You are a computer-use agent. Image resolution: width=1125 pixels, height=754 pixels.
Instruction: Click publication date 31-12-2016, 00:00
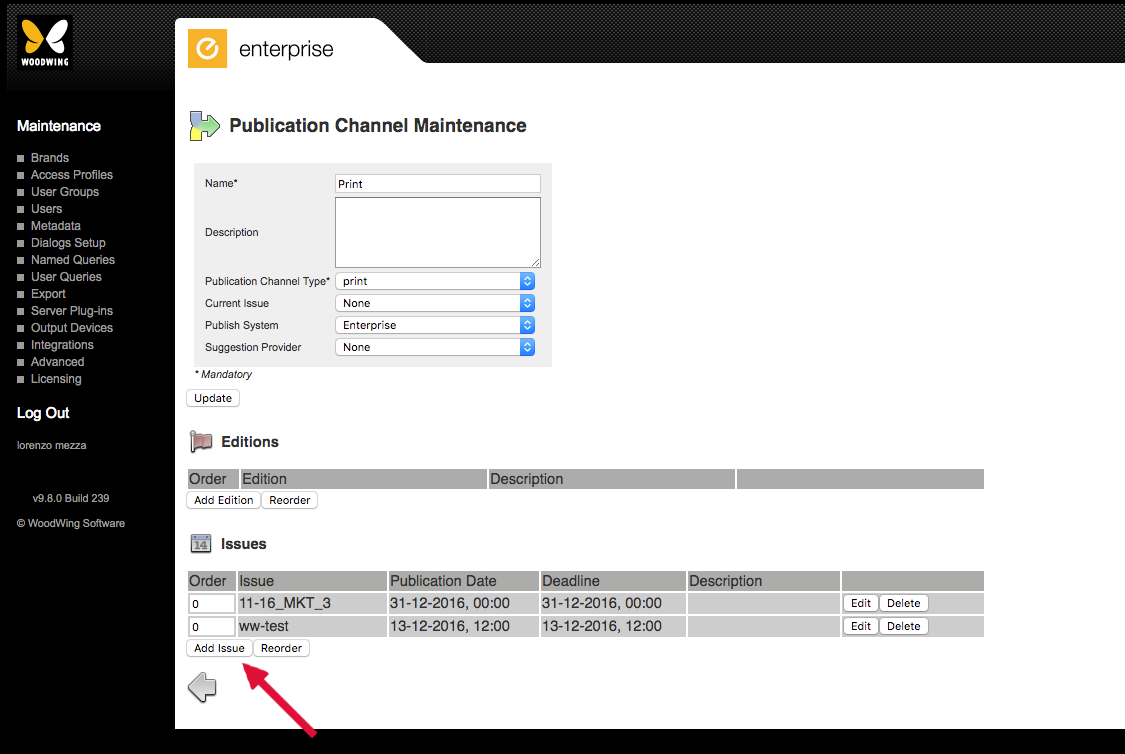[x=450, y=603]
